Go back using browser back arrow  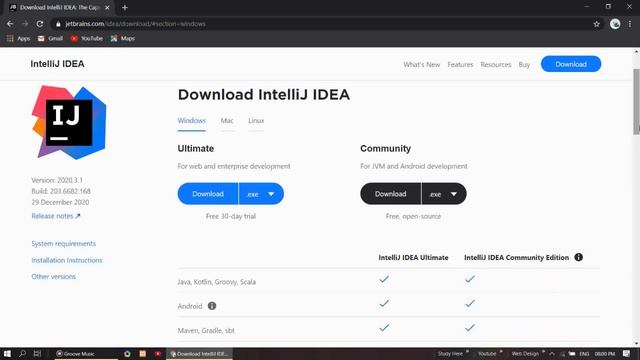coord(10,24)
